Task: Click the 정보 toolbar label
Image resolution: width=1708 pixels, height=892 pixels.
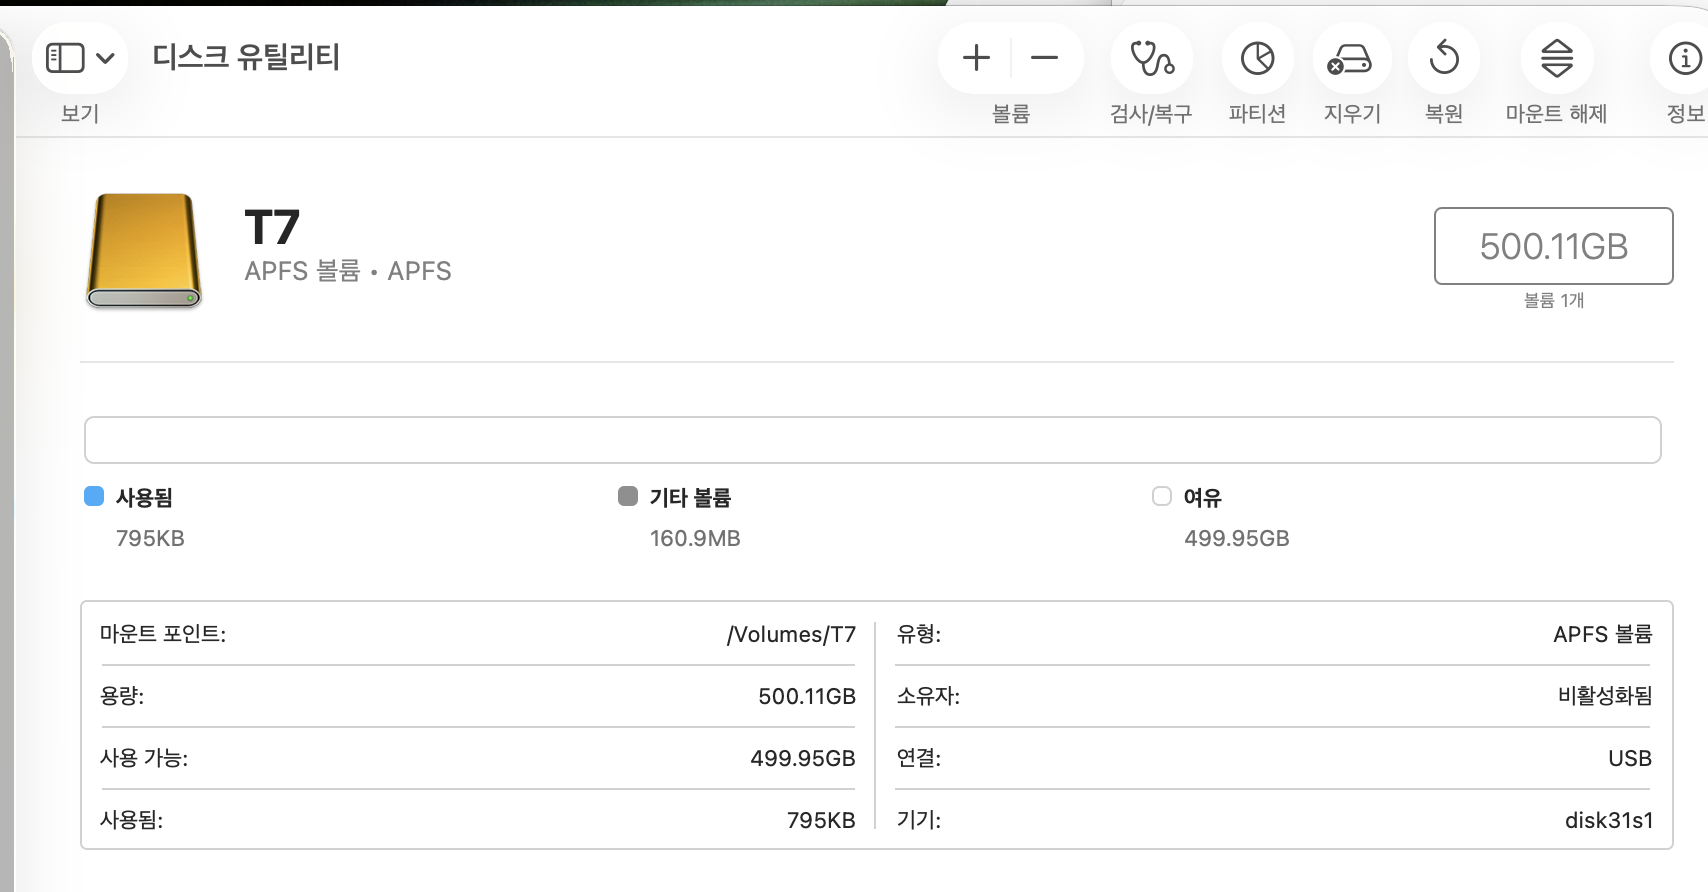Action: [x=1686, y=113]
